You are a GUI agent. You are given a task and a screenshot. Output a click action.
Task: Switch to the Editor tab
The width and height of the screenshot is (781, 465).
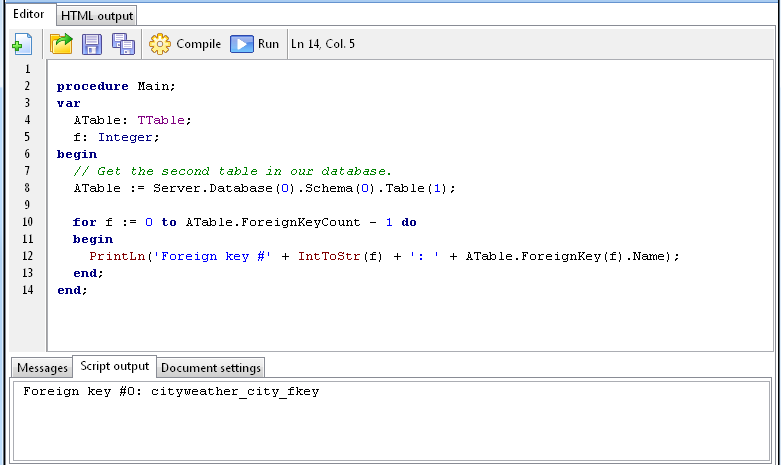[28, 14]
